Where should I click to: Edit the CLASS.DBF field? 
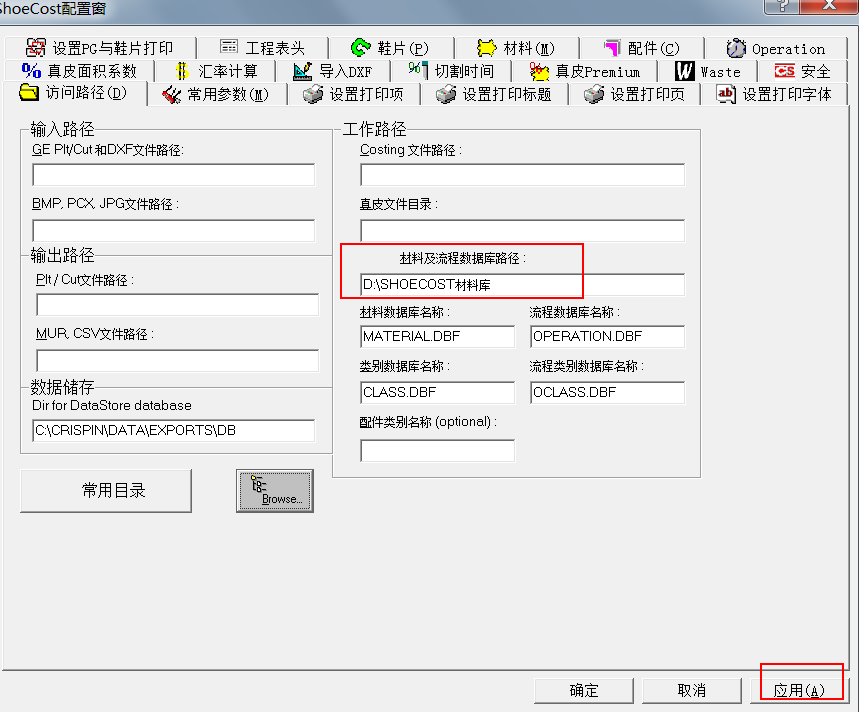438,392
